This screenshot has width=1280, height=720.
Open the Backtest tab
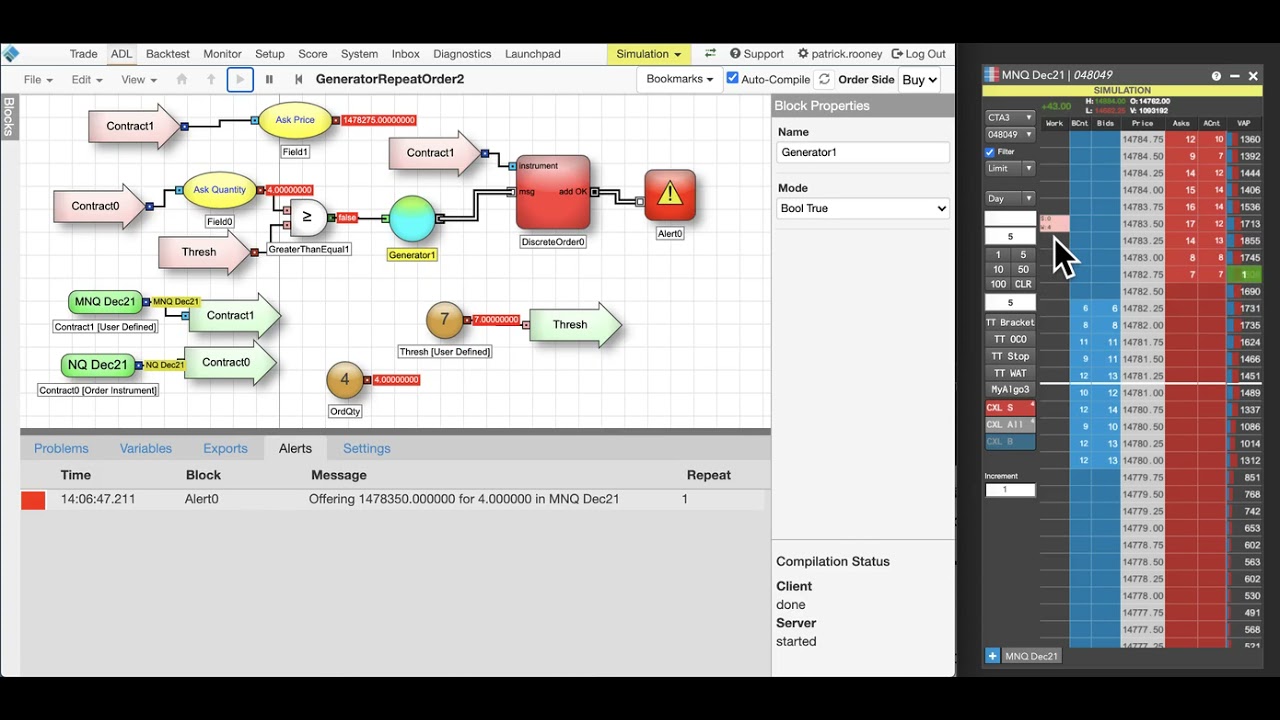pos(168,54)
